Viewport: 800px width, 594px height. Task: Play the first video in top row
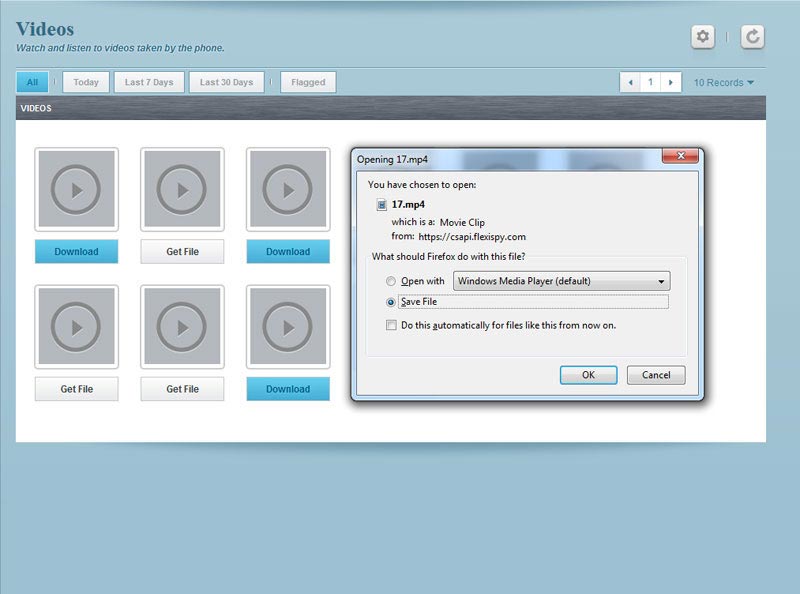tap(76, 189)
